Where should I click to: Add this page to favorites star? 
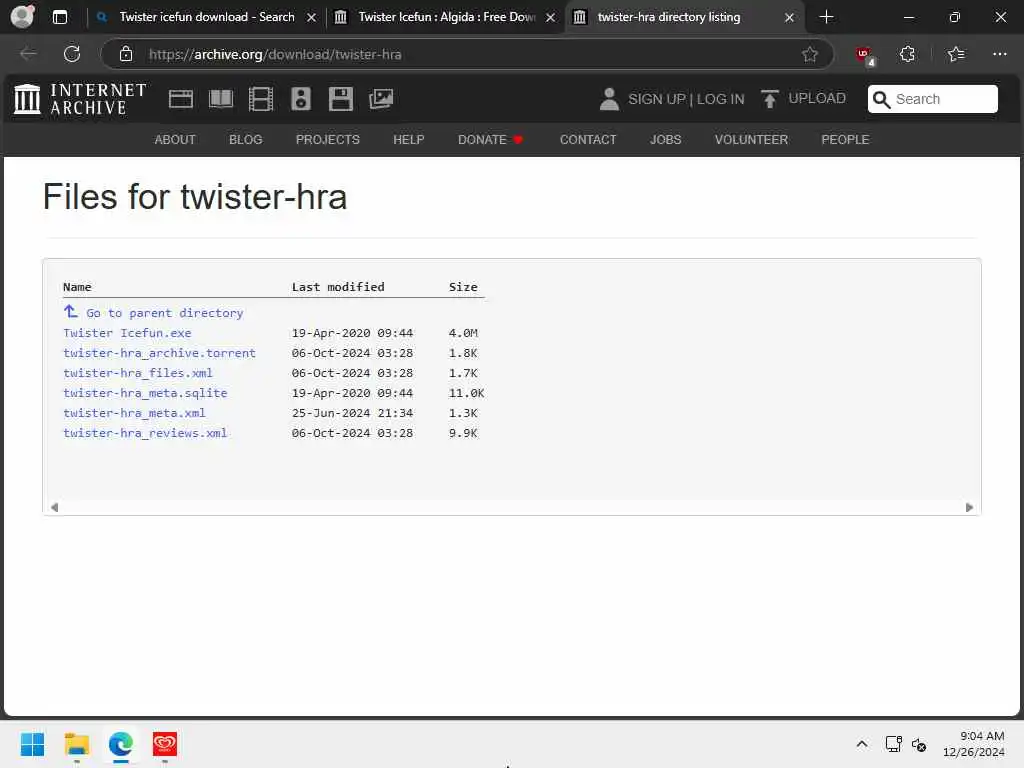(810, 54)
